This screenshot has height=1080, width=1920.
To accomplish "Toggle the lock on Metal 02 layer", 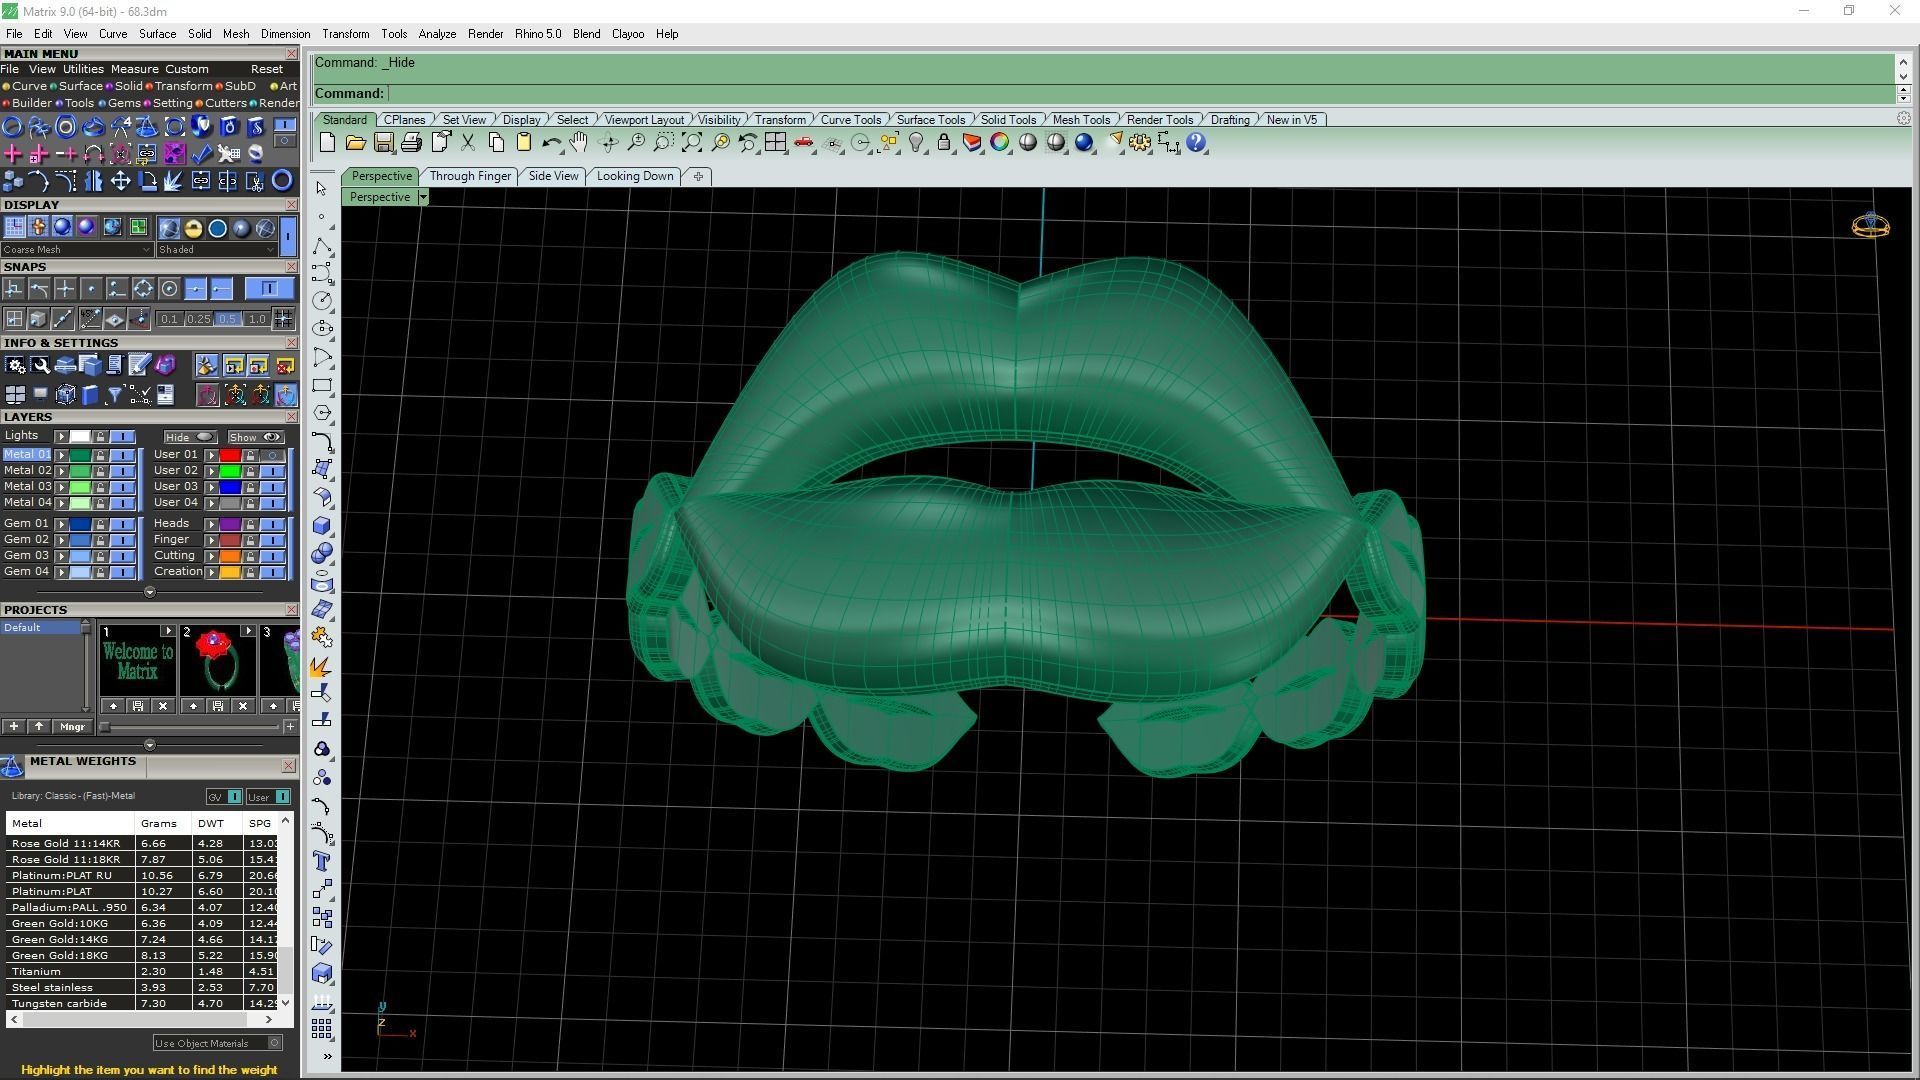I will 100,471.
